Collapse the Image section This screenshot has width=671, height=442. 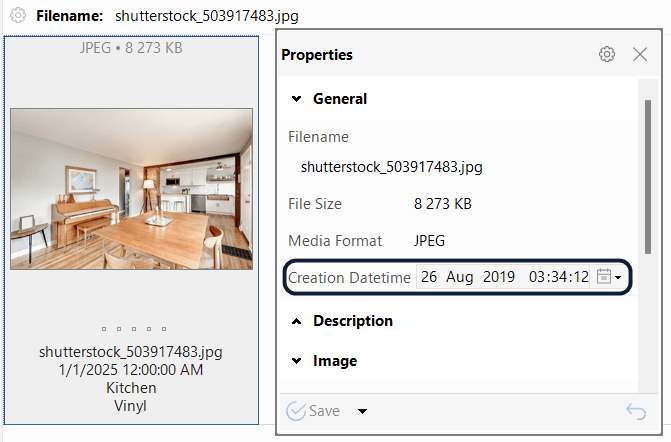tap(296, 360)
